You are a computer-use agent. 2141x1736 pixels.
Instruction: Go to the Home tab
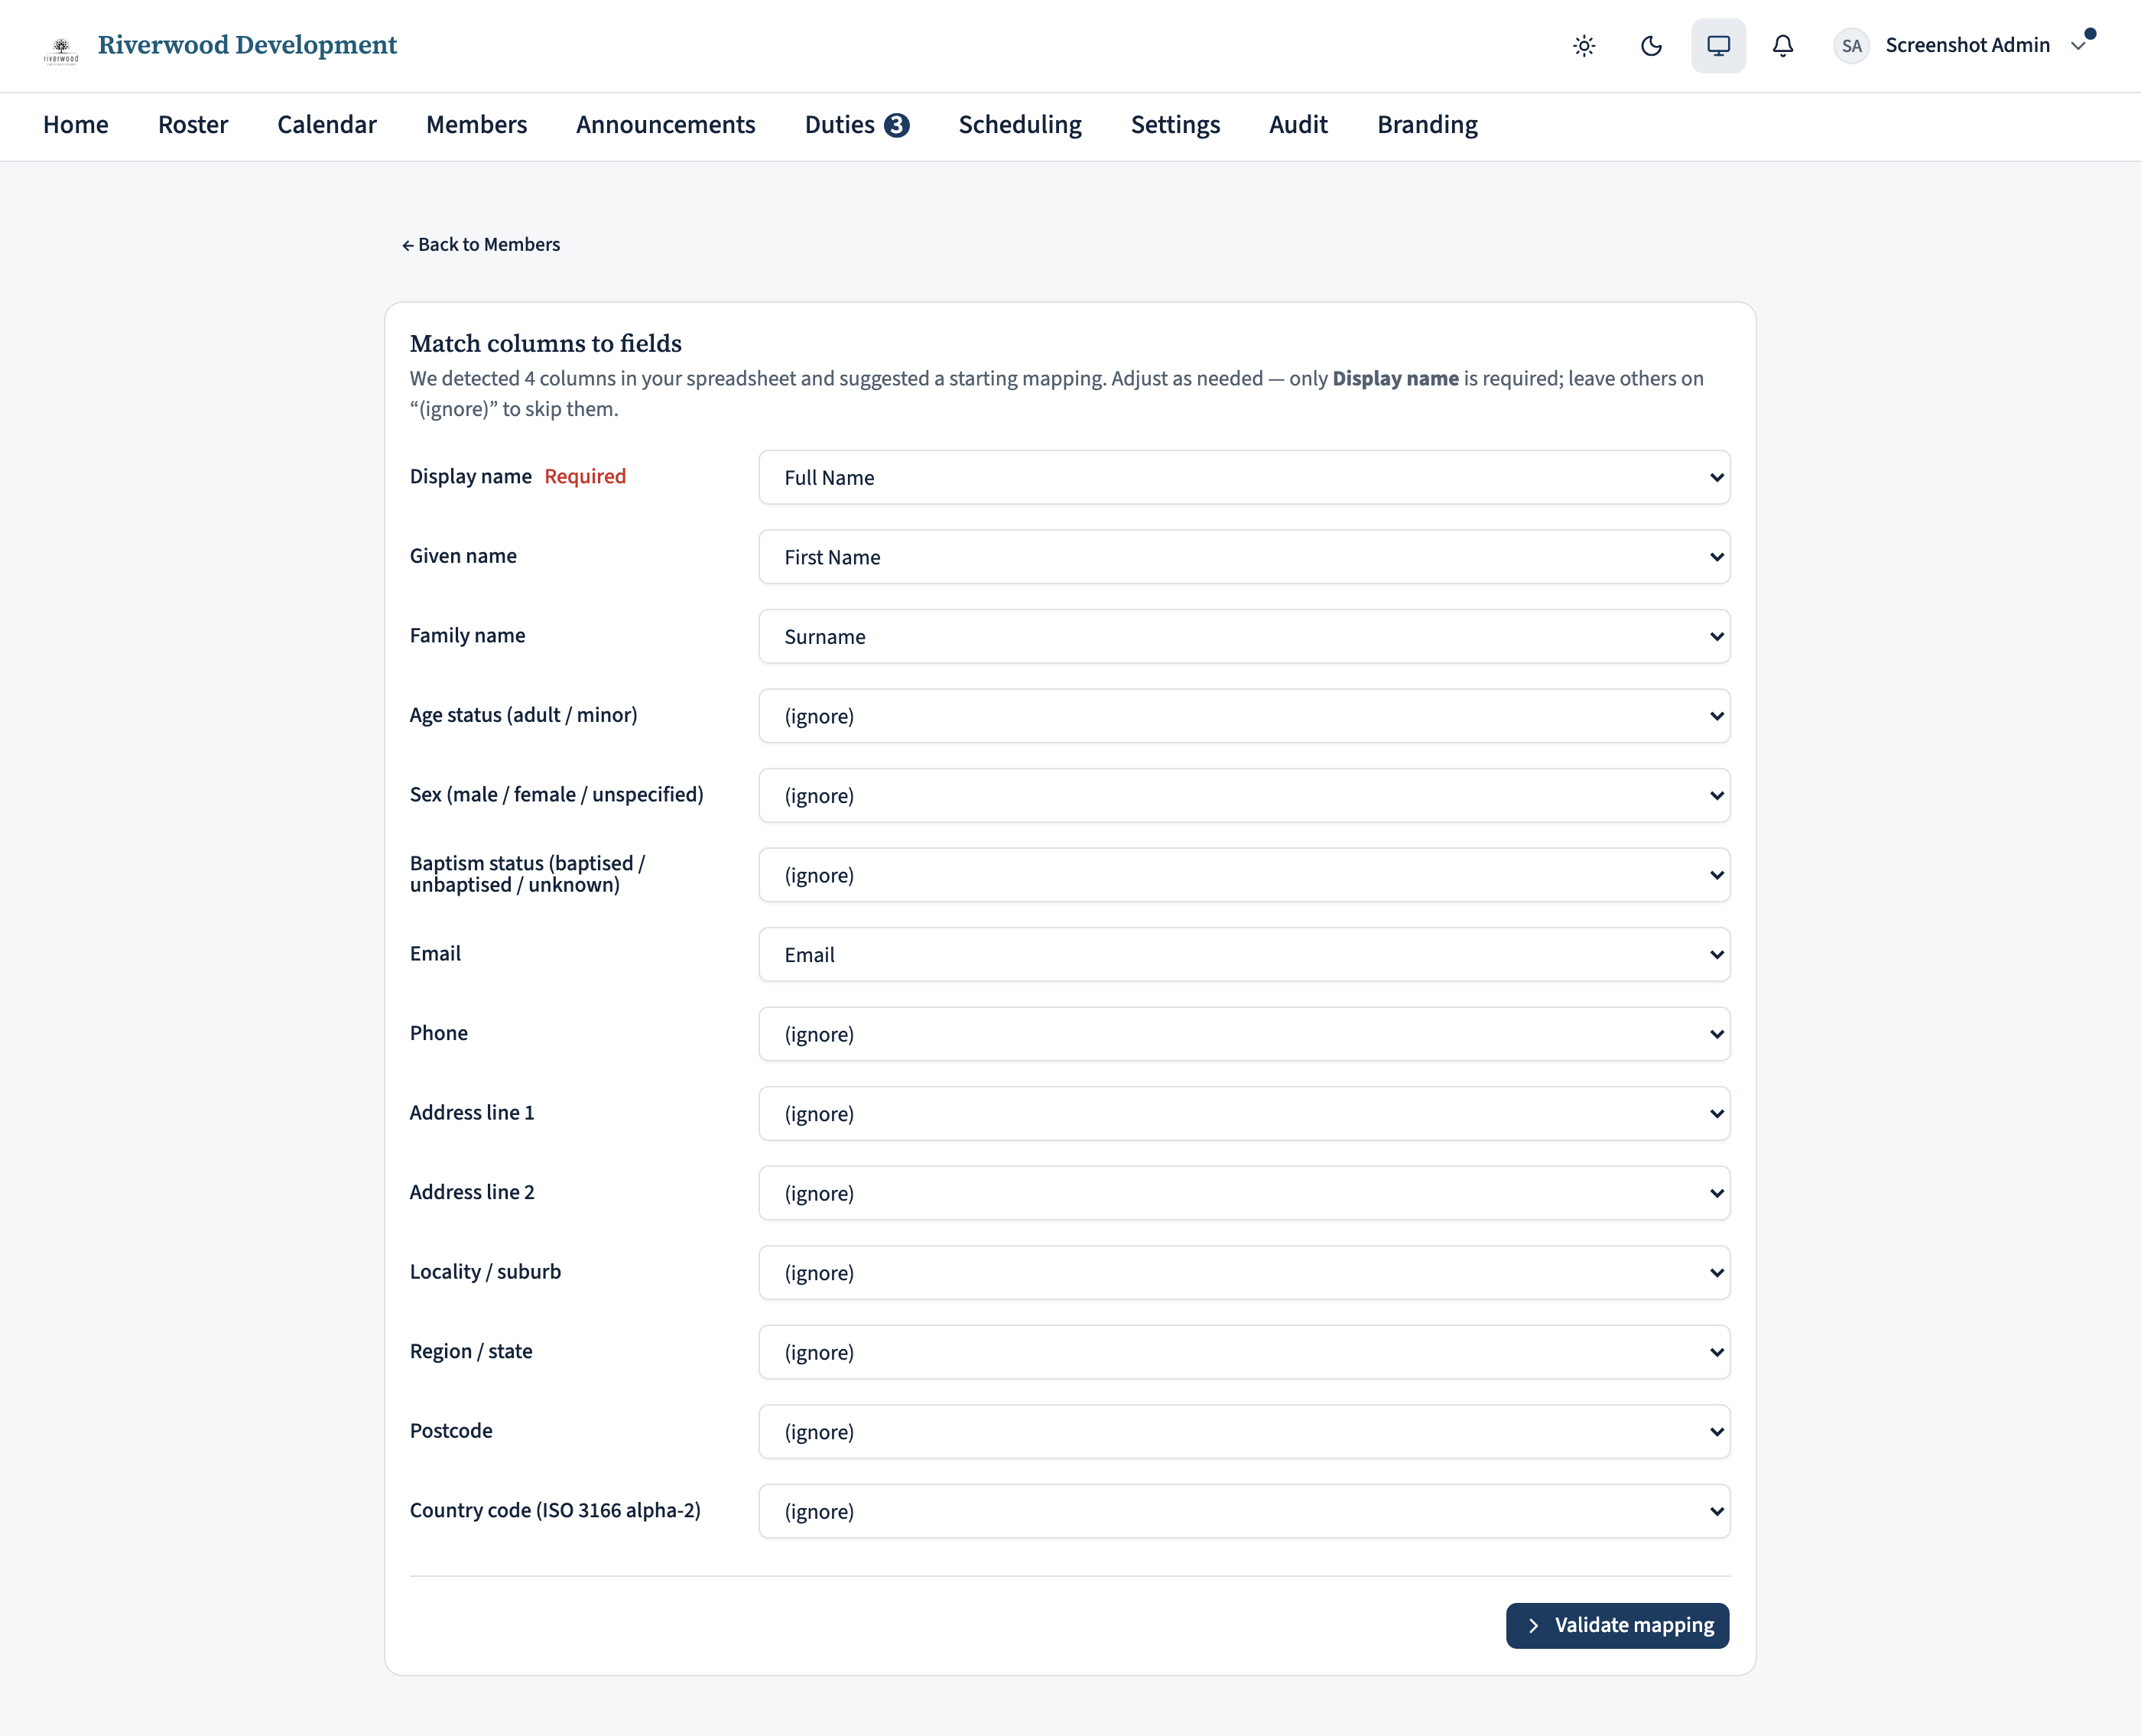coord(76,125)
